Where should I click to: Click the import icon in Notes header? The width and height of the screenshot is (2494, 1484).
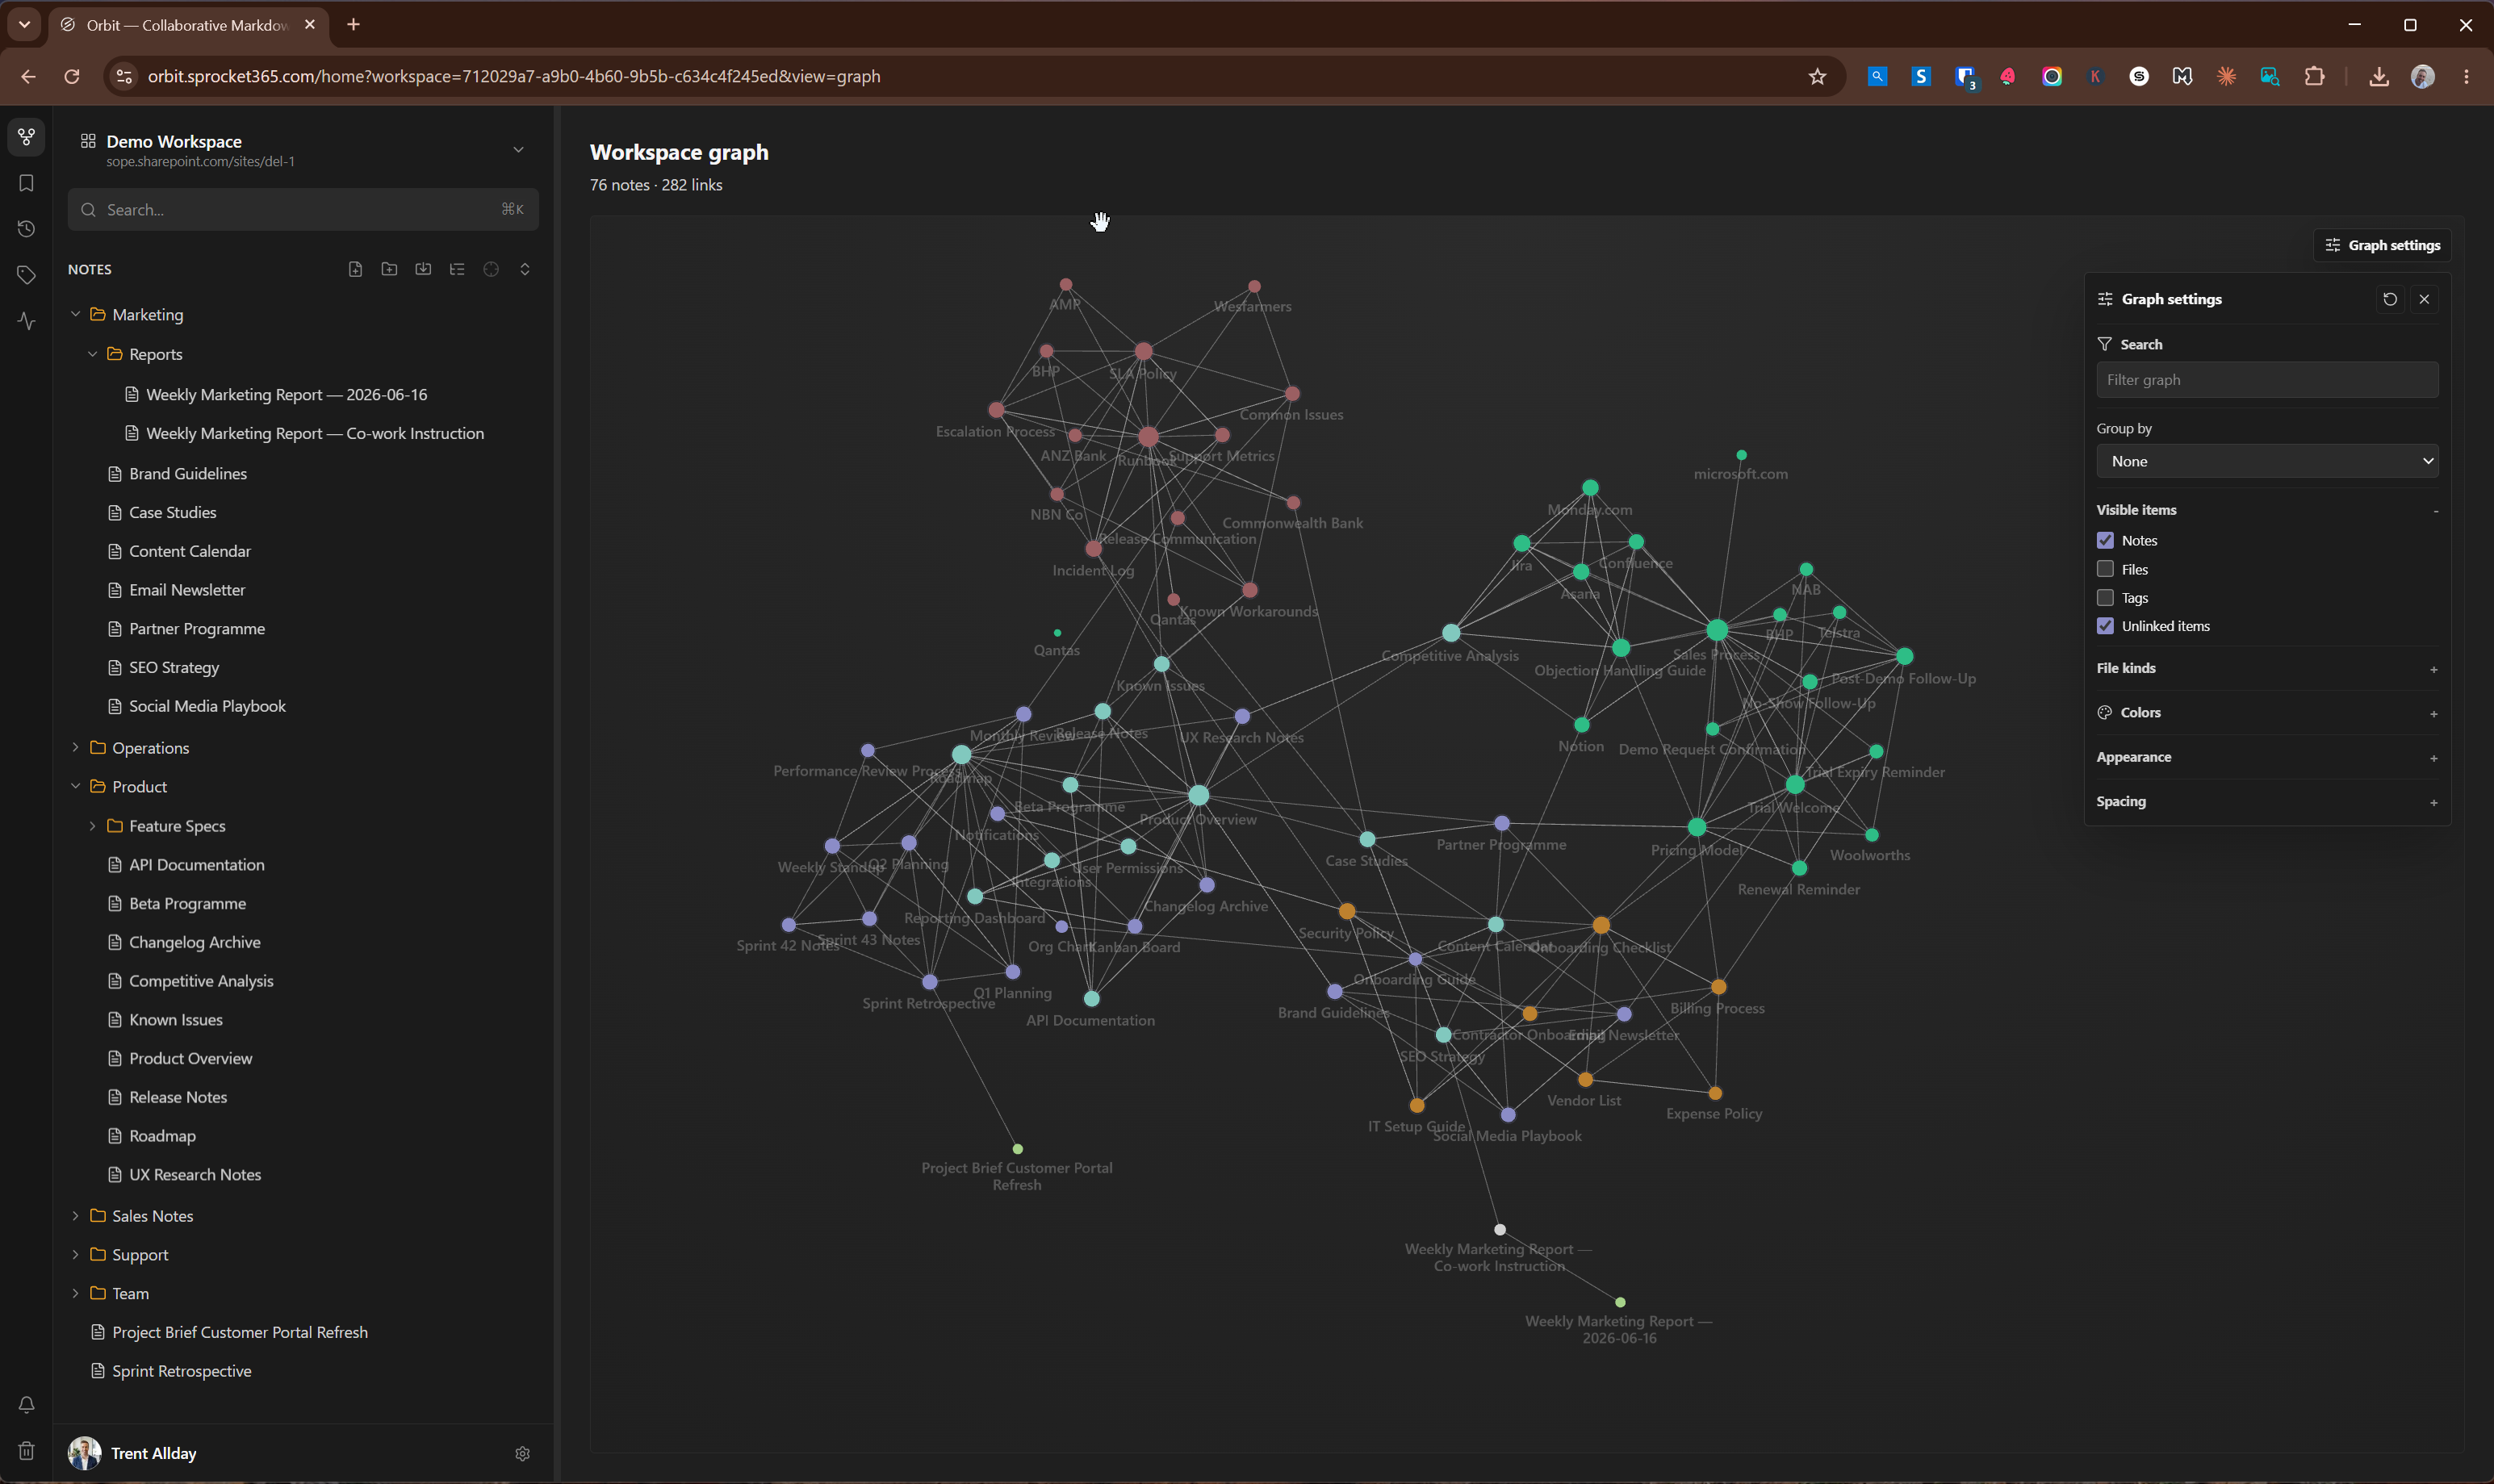pos(423,269)
